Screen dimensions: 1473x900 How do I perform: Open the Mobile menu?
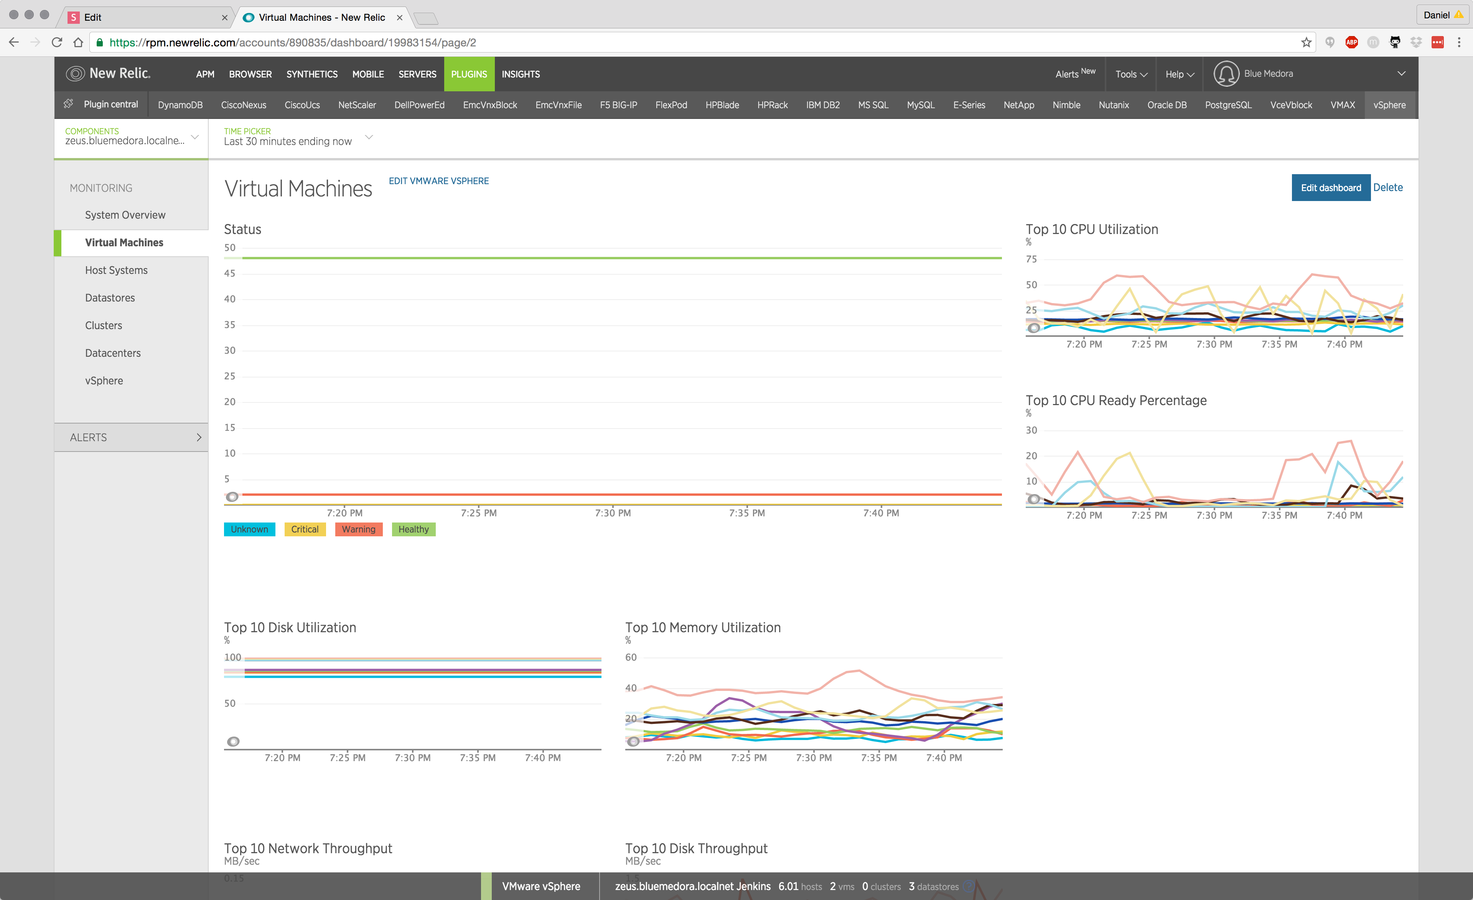tap(368, 74)
